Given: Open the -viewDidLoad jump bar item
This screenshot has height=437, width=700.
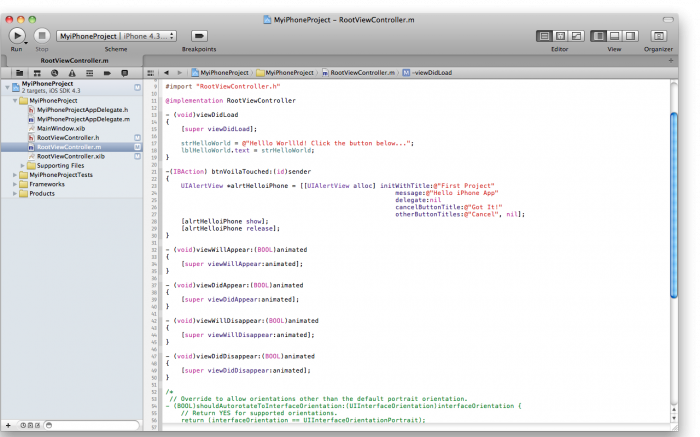Looking at the screenshot, I should pos(432,73).
